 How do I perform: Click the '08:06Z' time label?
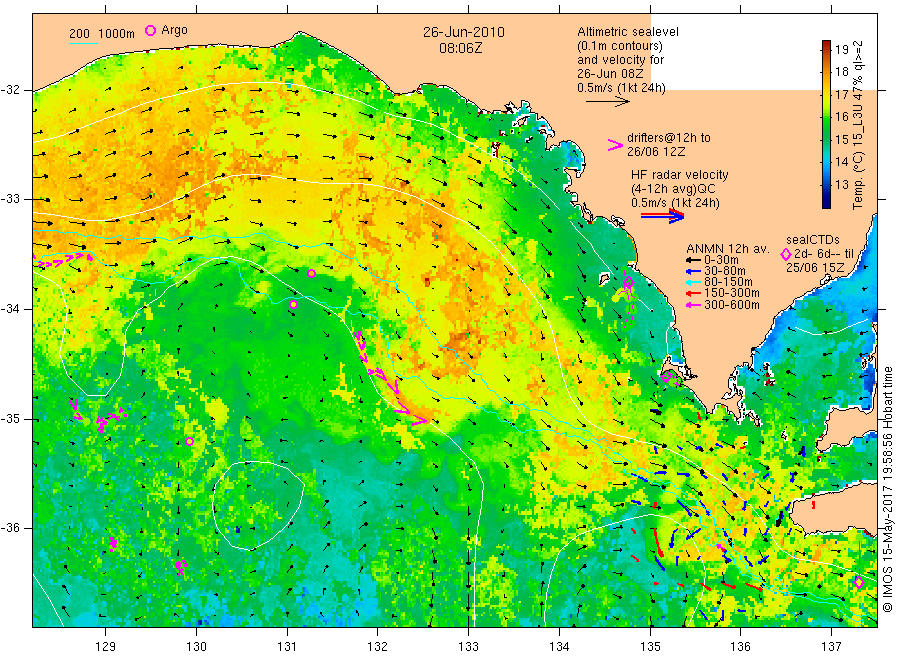click(x=461, y=48)
